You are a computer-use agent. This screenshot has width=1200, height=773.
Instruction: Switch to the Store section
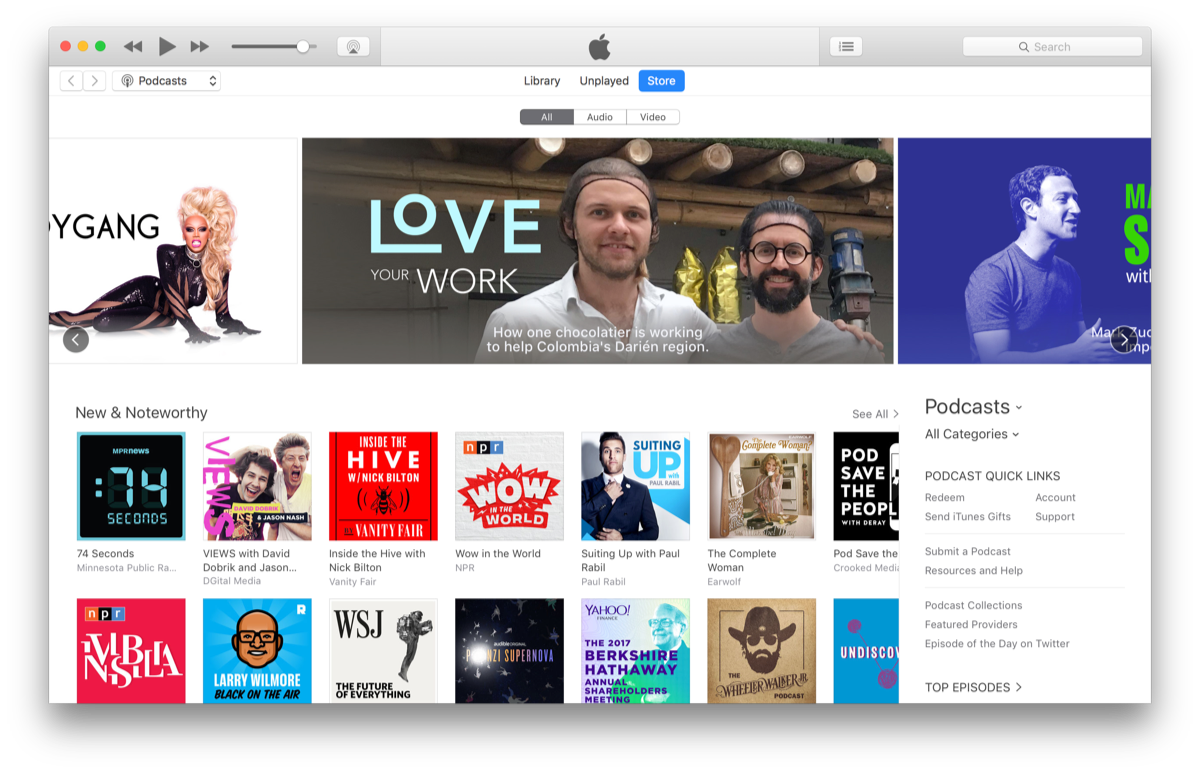click(x=661, y=80)
